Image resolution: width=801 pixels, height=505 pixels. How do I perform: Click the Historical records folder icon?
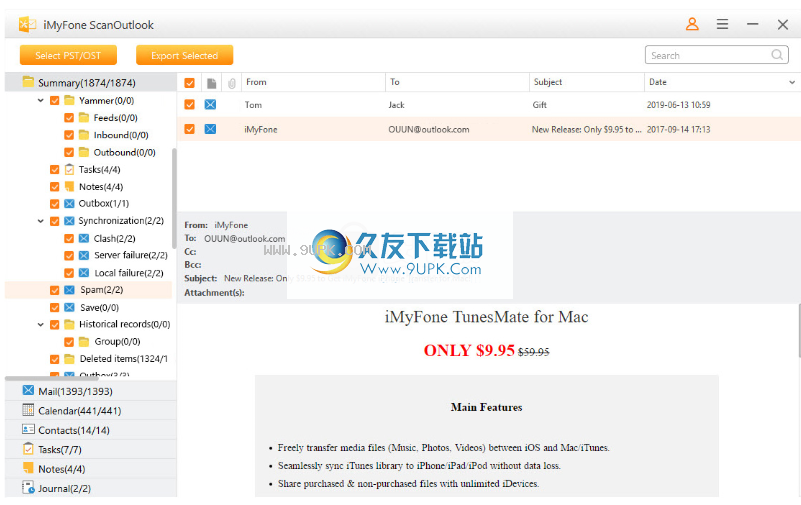pos(69,324)
